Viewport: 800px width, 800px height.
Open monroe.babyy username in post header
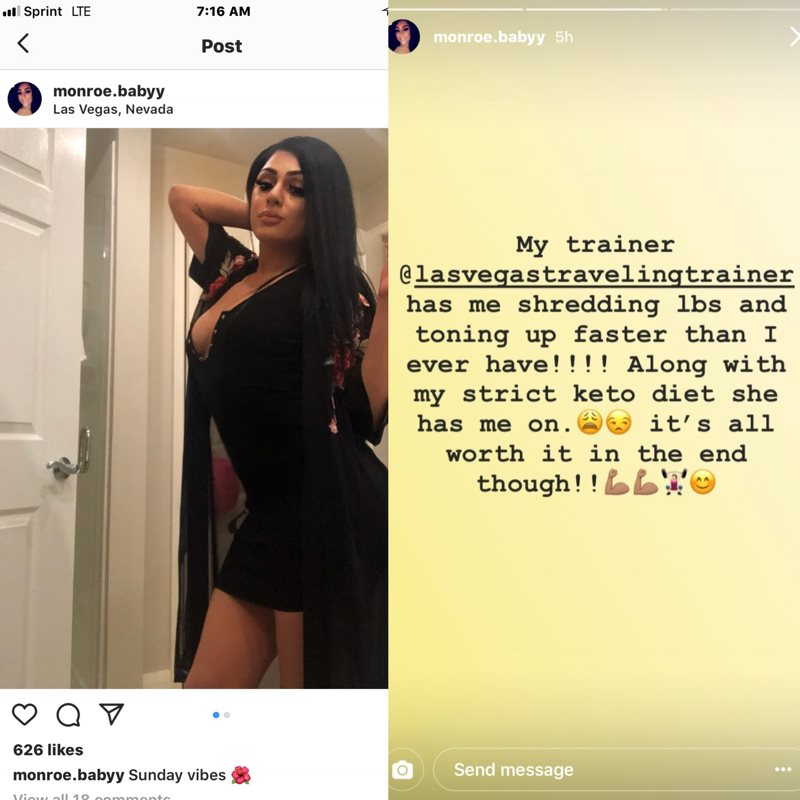click(109, 91)
